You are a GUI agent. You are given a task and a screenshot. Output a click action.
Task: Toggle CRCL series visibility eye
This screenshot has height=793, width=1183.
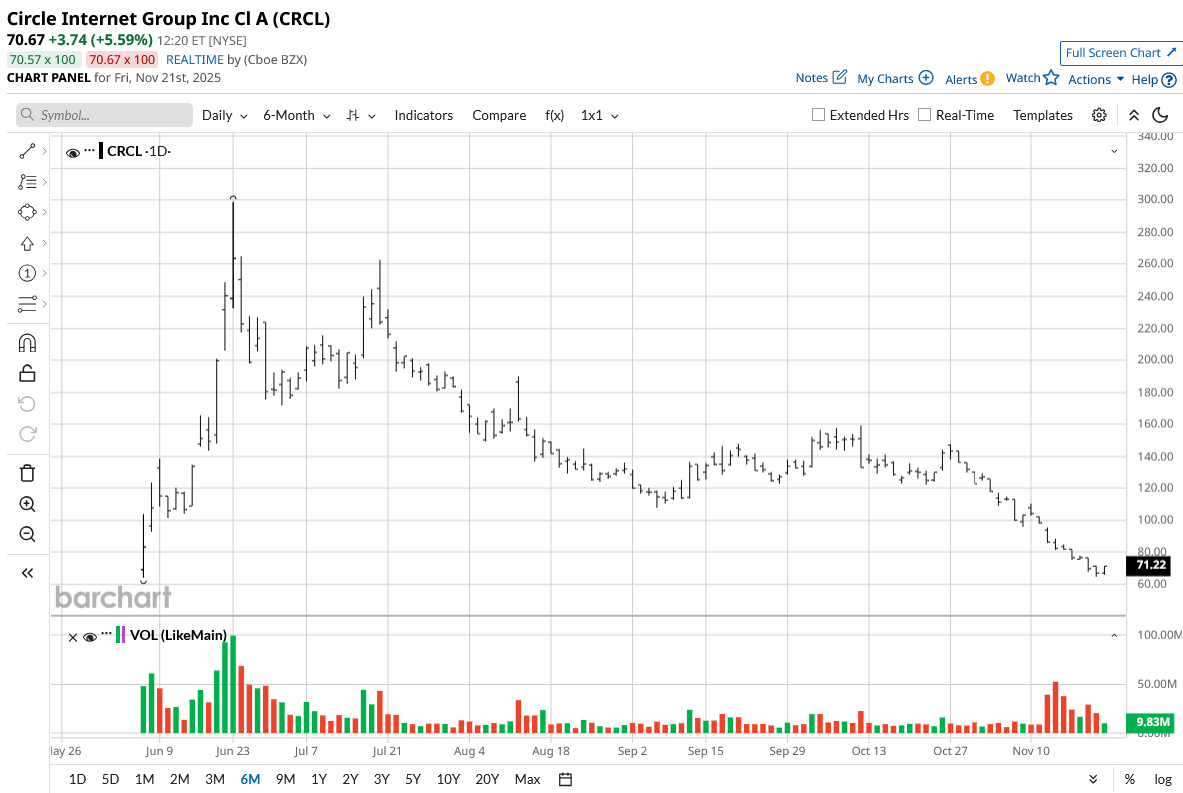[73, 152]
